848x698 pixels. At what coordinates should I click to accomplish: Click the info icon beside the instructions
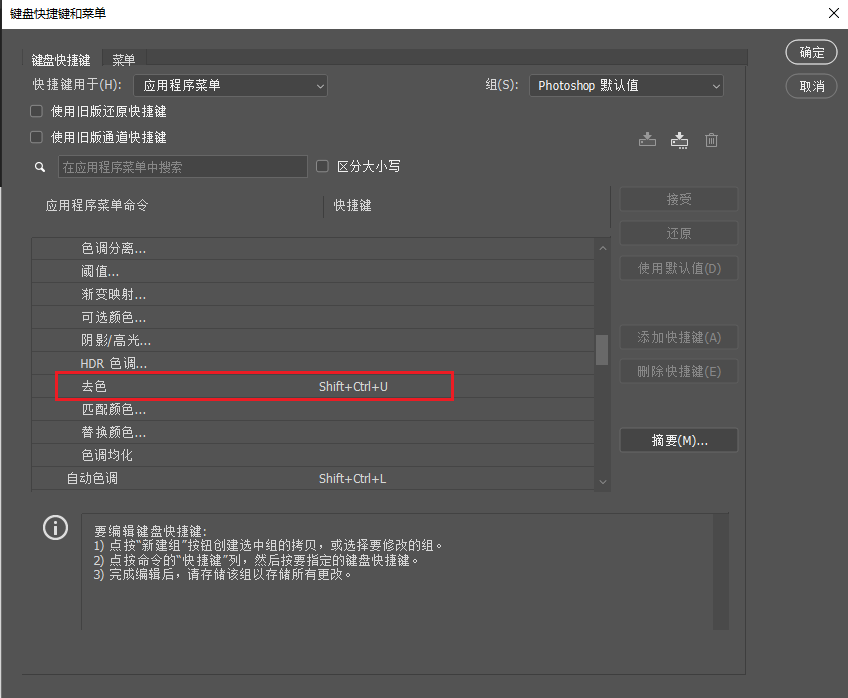(x=55, y=527)
